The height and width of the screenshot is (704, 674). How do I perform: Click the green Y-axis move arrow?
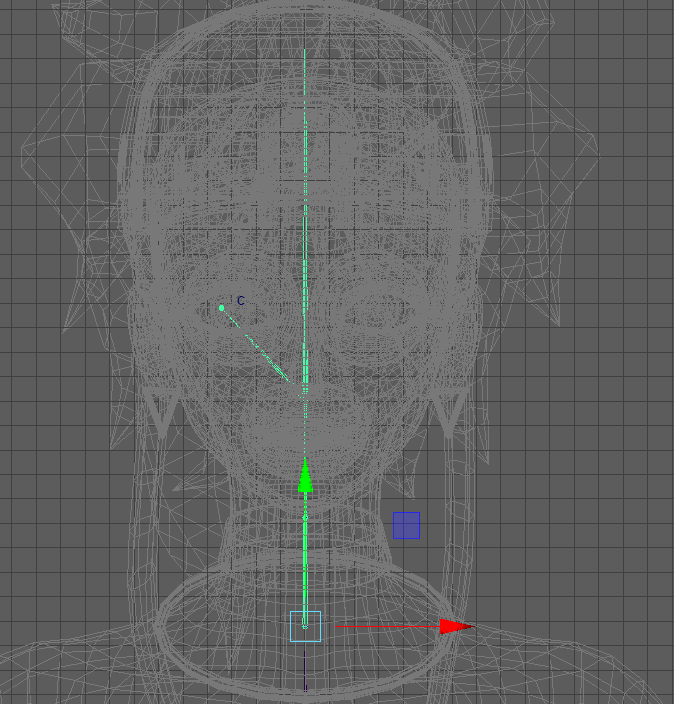tap(305, 476)
